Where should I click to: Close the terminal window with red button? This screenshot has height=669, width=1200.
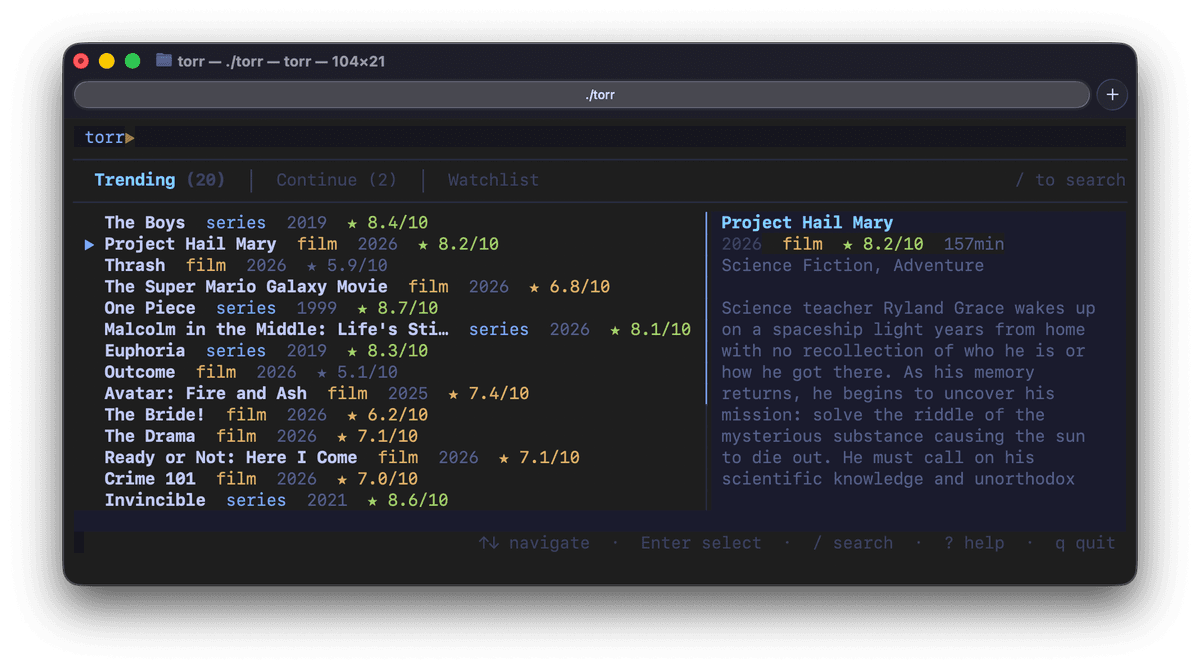(x=81, y=61)
